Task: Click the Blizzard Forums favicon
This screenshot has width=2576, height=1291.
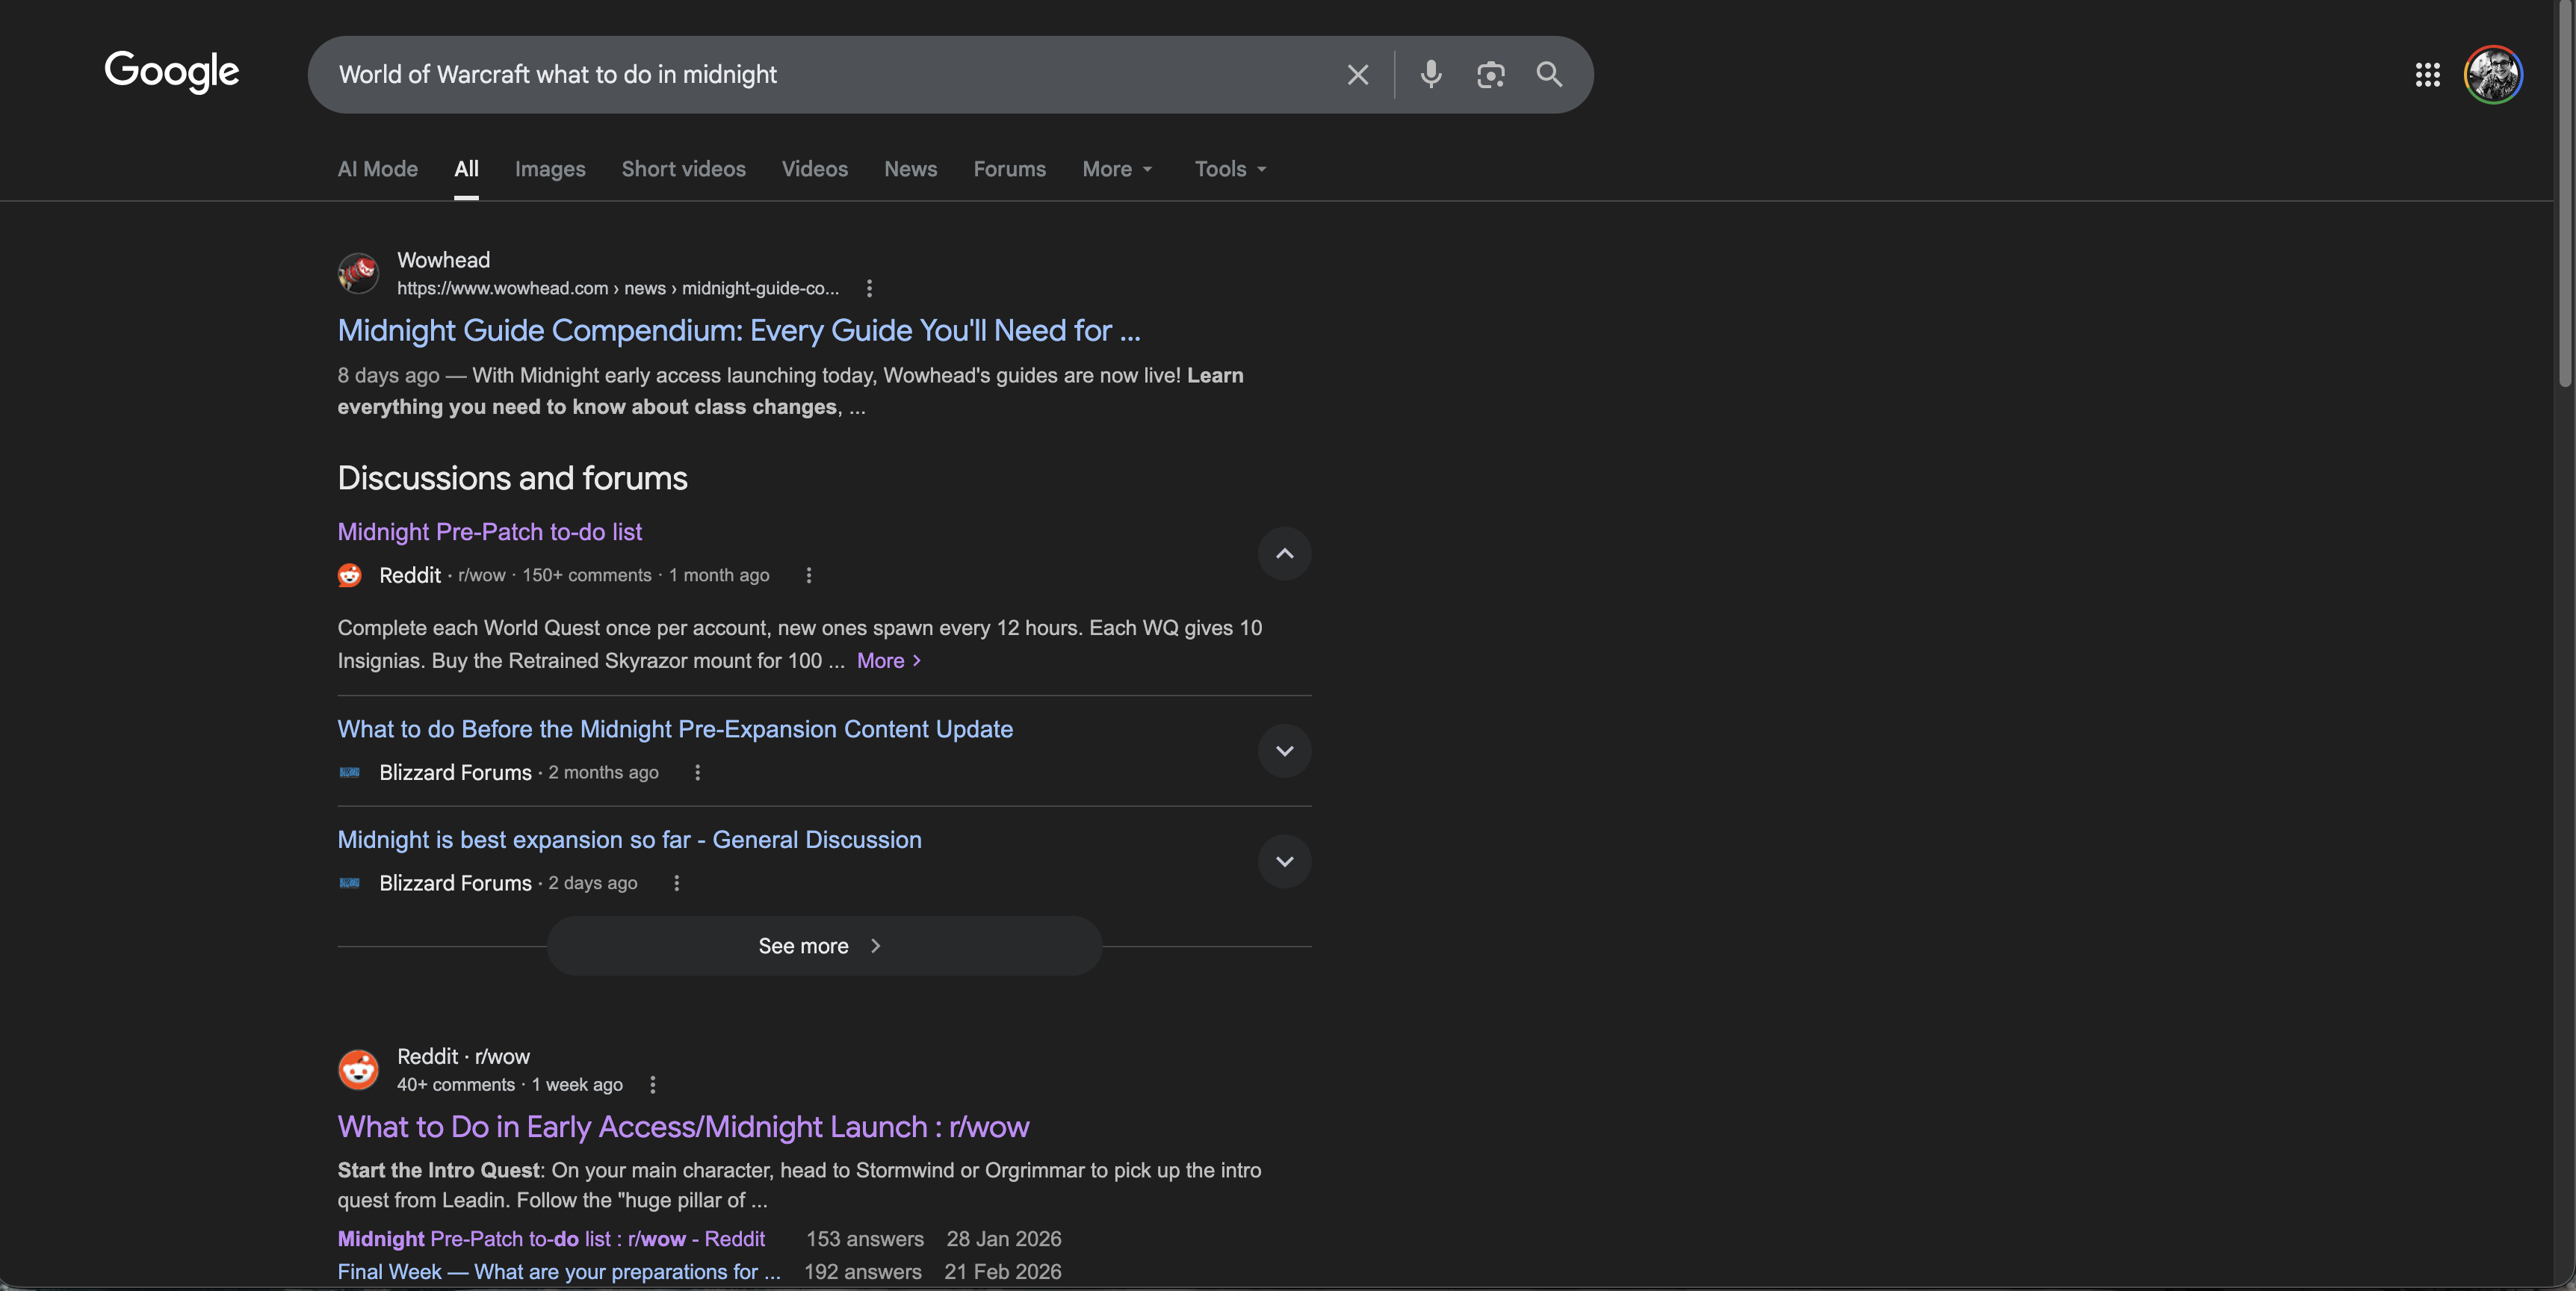Action: tap(348, 773)
